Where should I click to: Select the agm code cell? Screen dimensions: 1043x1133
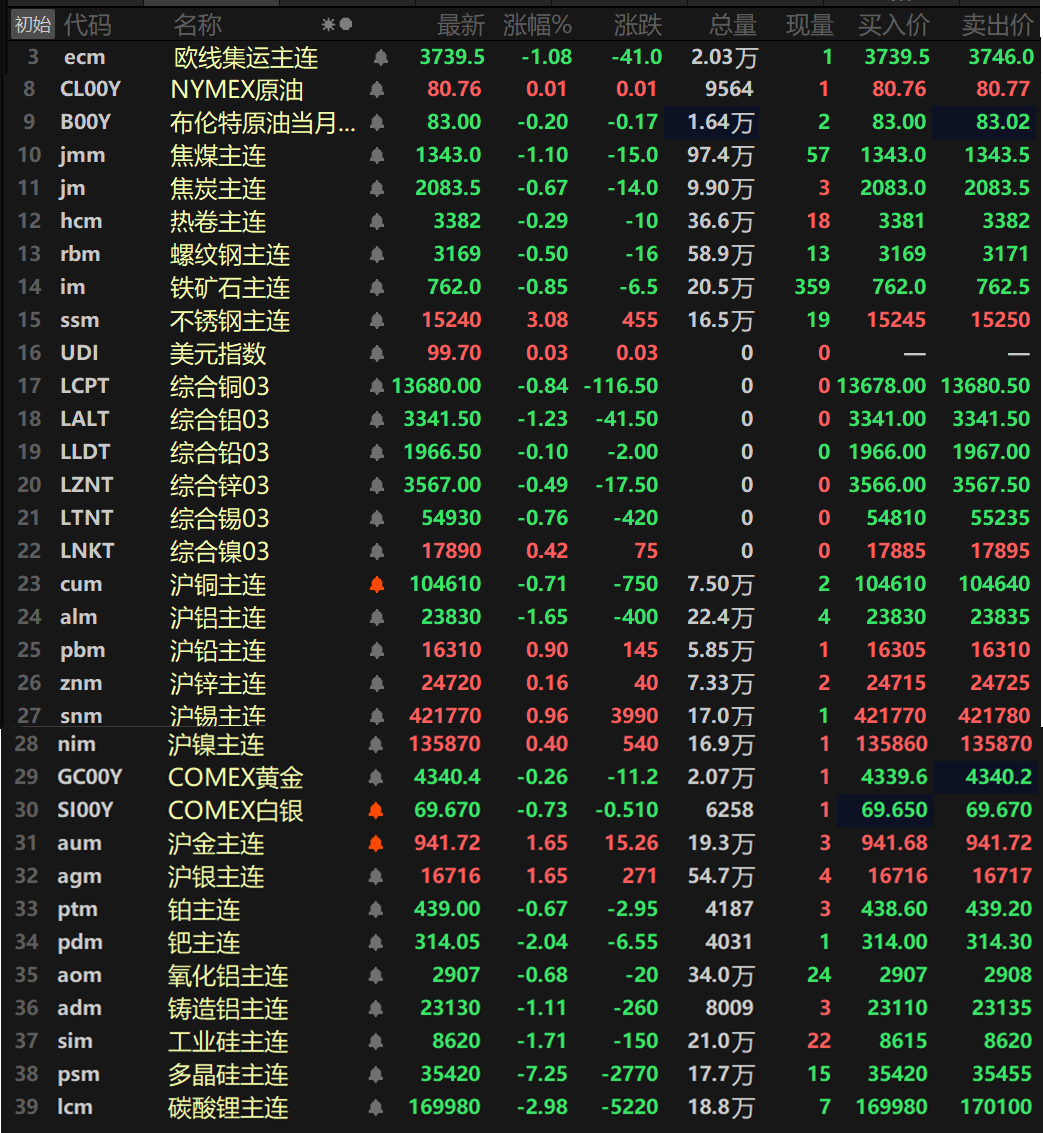80,876
